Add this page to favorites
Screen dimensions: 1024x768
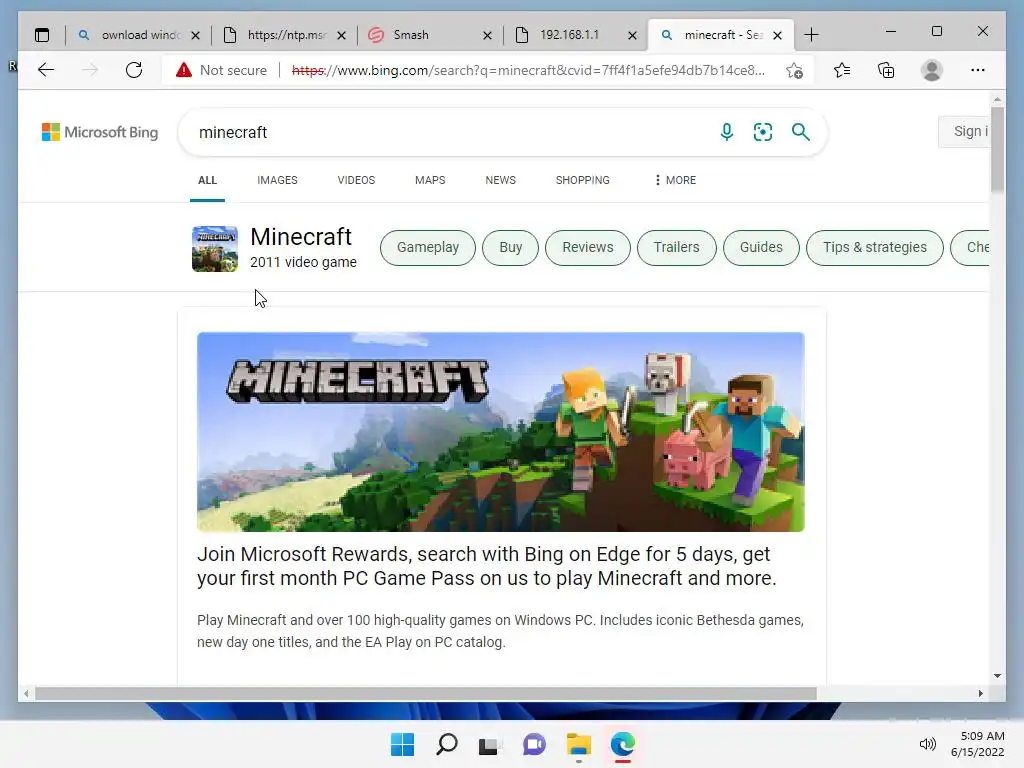[794, 71]
